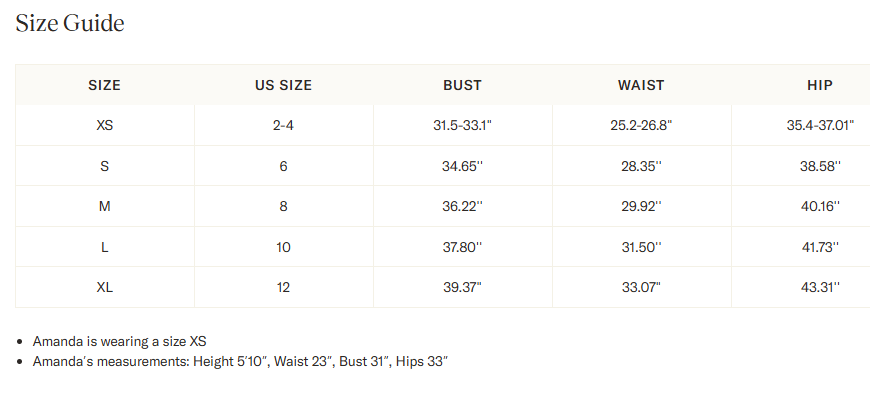Select the XS size row label

(104, 125)
